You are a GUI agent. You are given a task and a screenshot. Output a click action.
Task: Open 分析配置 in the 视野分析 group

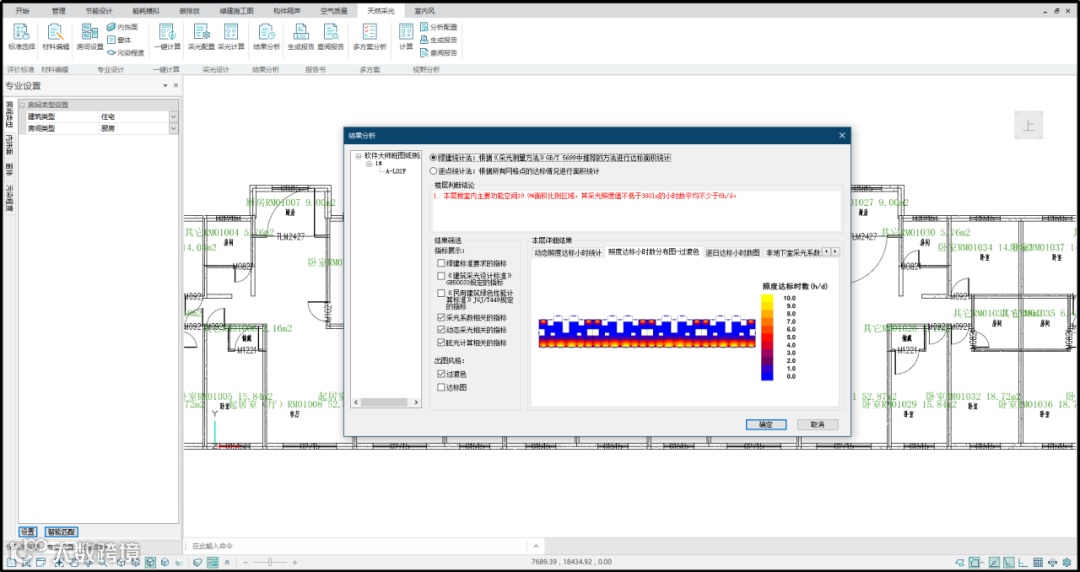point(438,27)
